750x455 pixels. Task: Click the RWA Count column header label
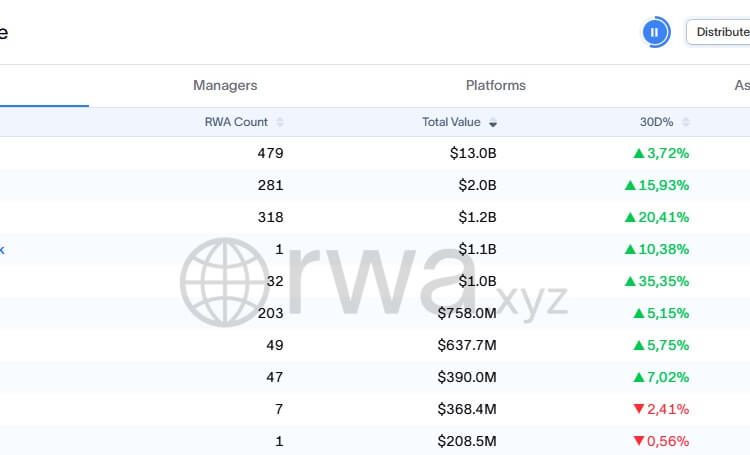point(236,122)
